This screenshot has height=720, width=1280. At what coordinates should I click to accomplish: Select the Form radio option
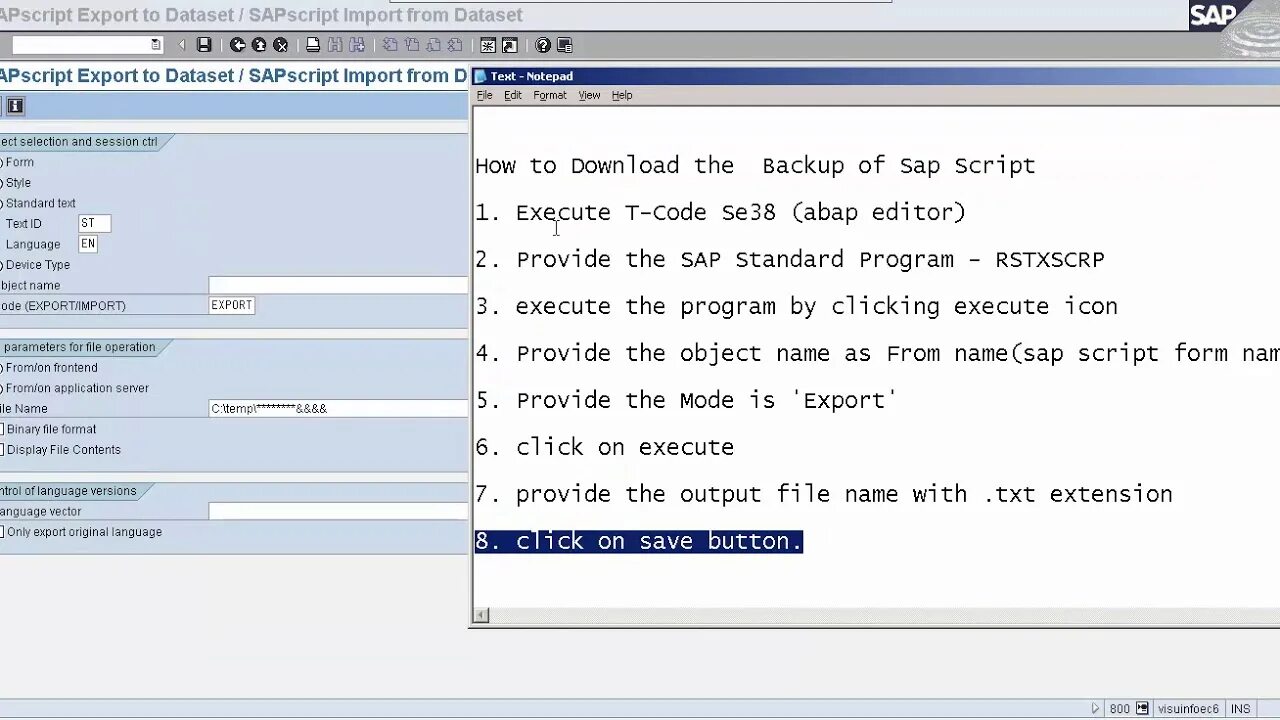(1, 162)
